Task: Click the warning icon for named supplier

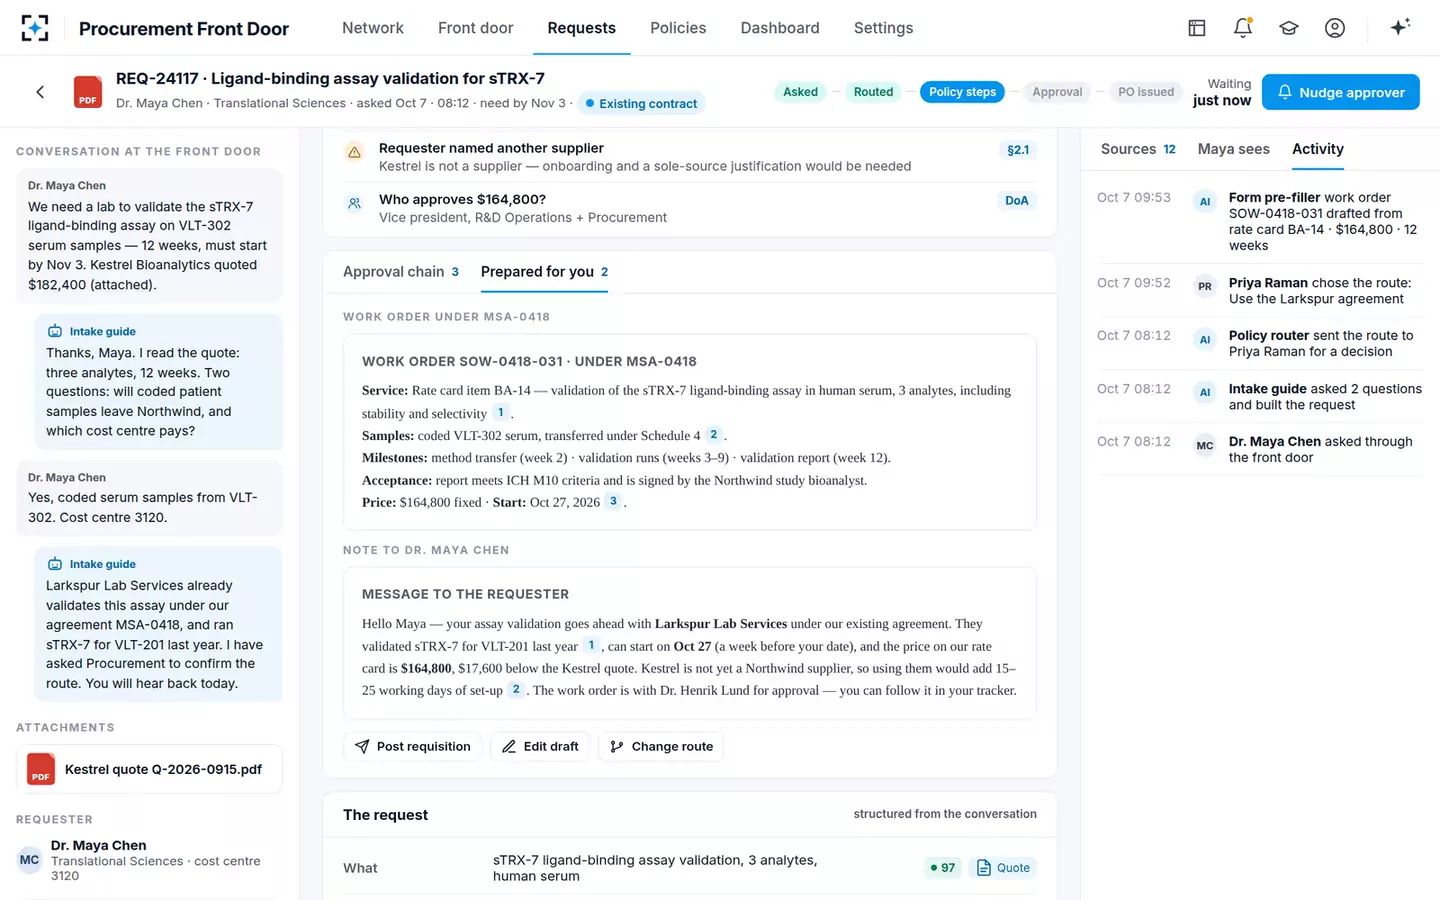Action: click(x=354, y=152)
